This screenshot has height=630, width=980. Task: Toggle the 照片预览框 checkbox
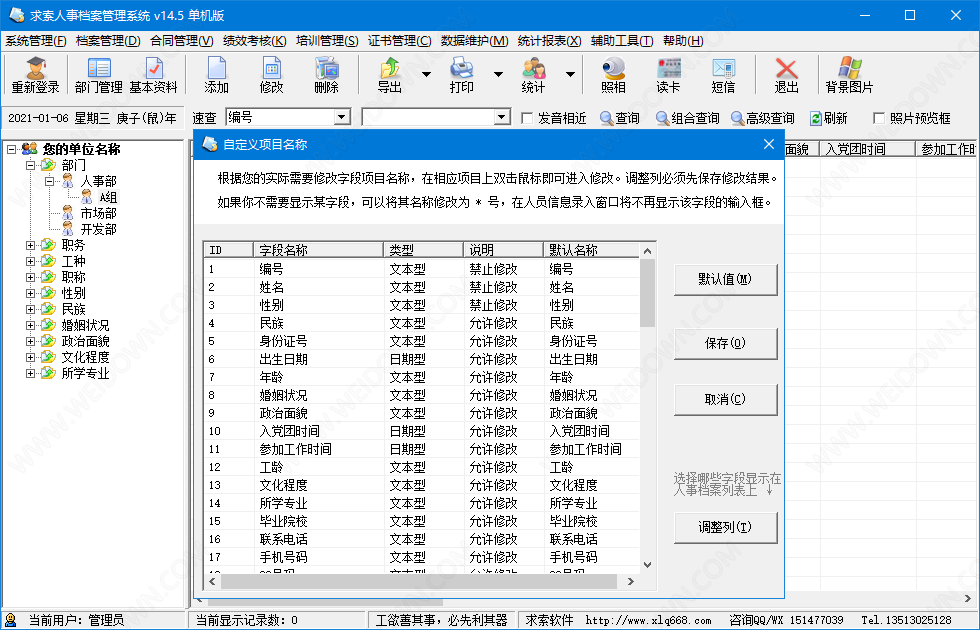[x=879, y=118]
